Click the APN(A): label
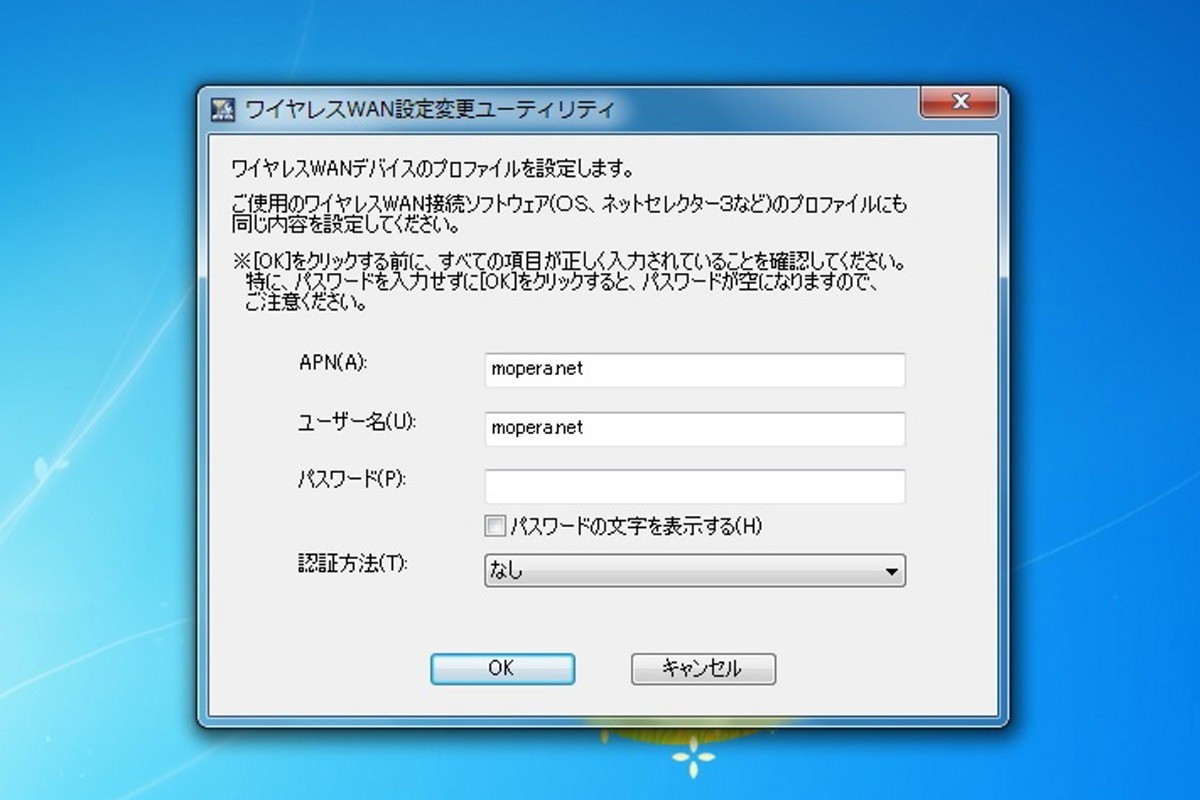Screen dimensions: 1200x800 (332, 361)
